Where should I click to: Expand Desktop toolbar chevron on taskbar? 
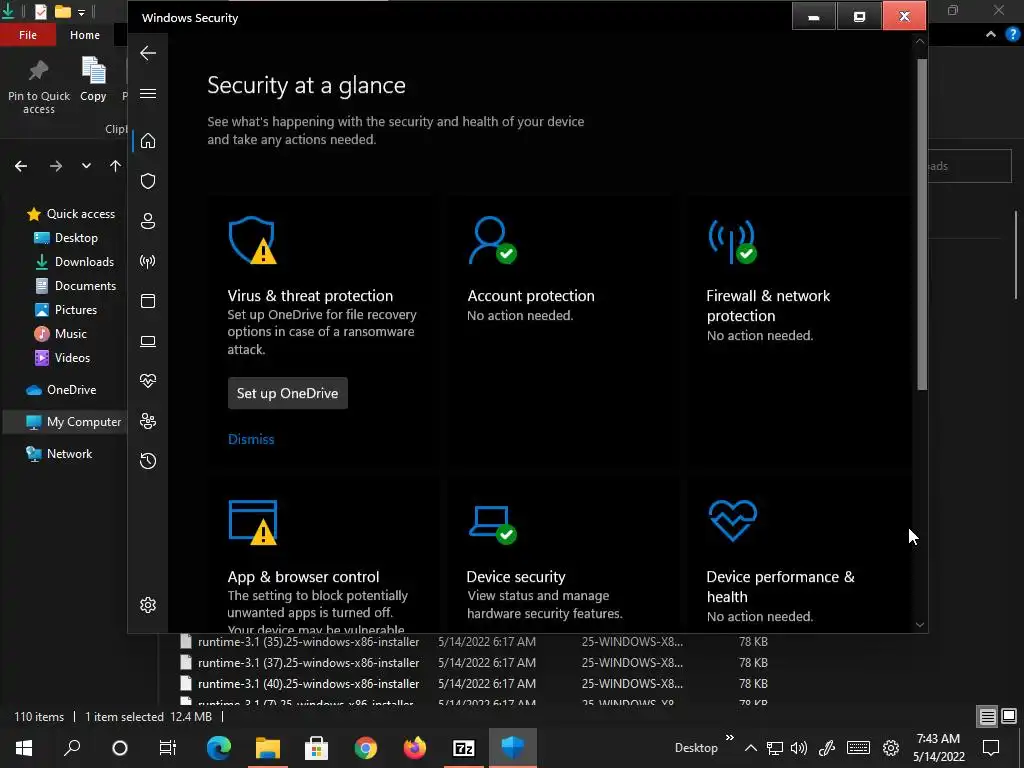click(x=729, y=737)
